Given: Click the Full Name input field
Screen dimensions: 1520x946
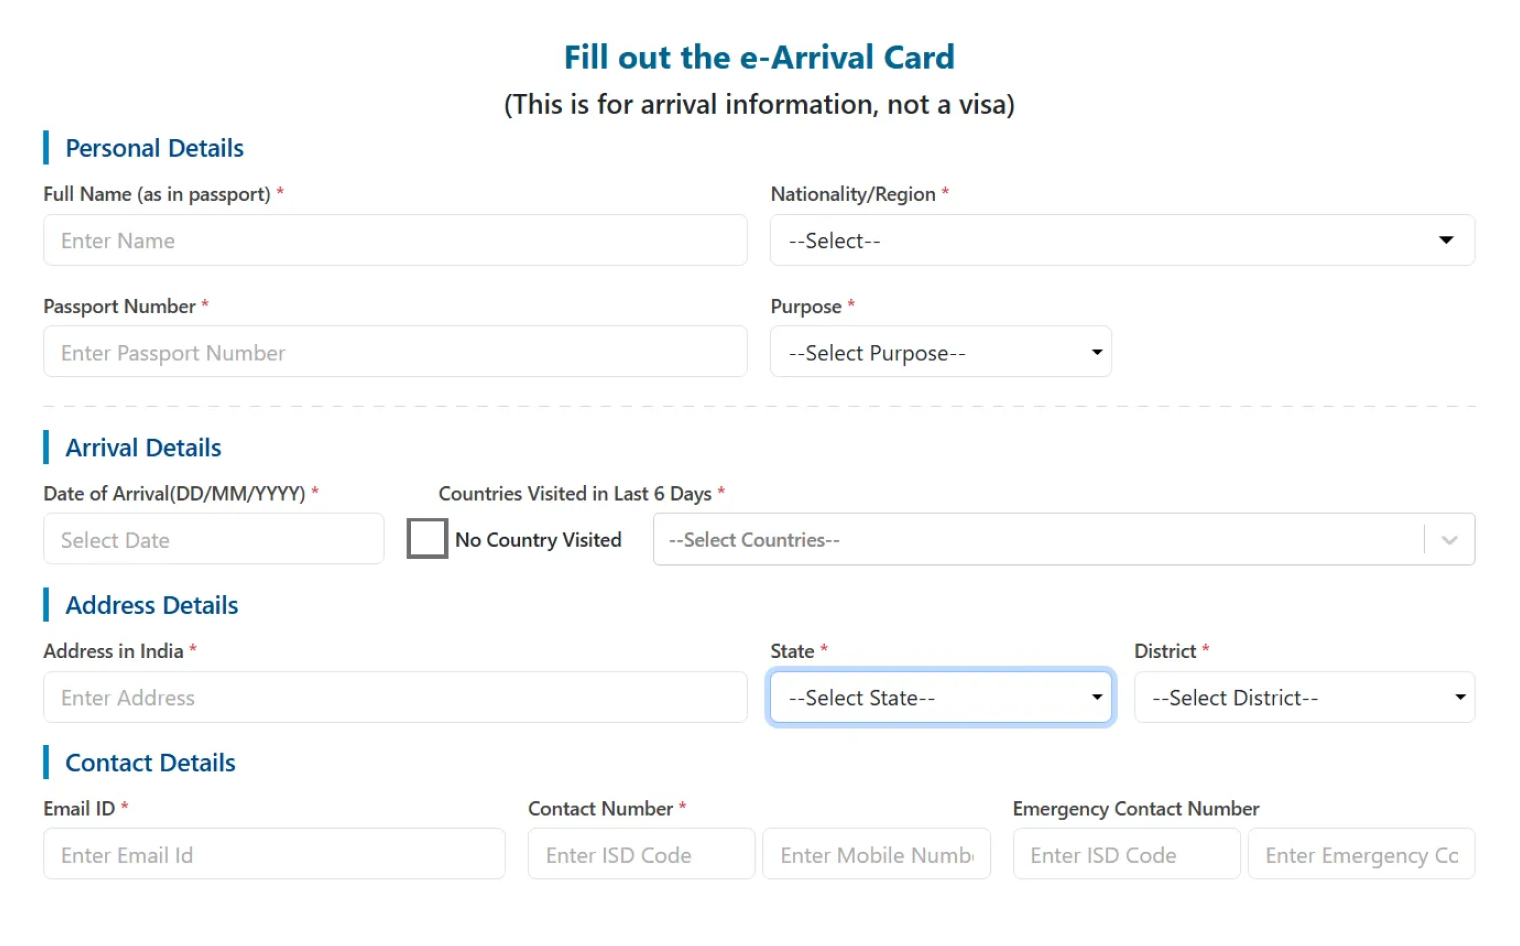Looking at the screenshot, I should [x=395, y=241].
